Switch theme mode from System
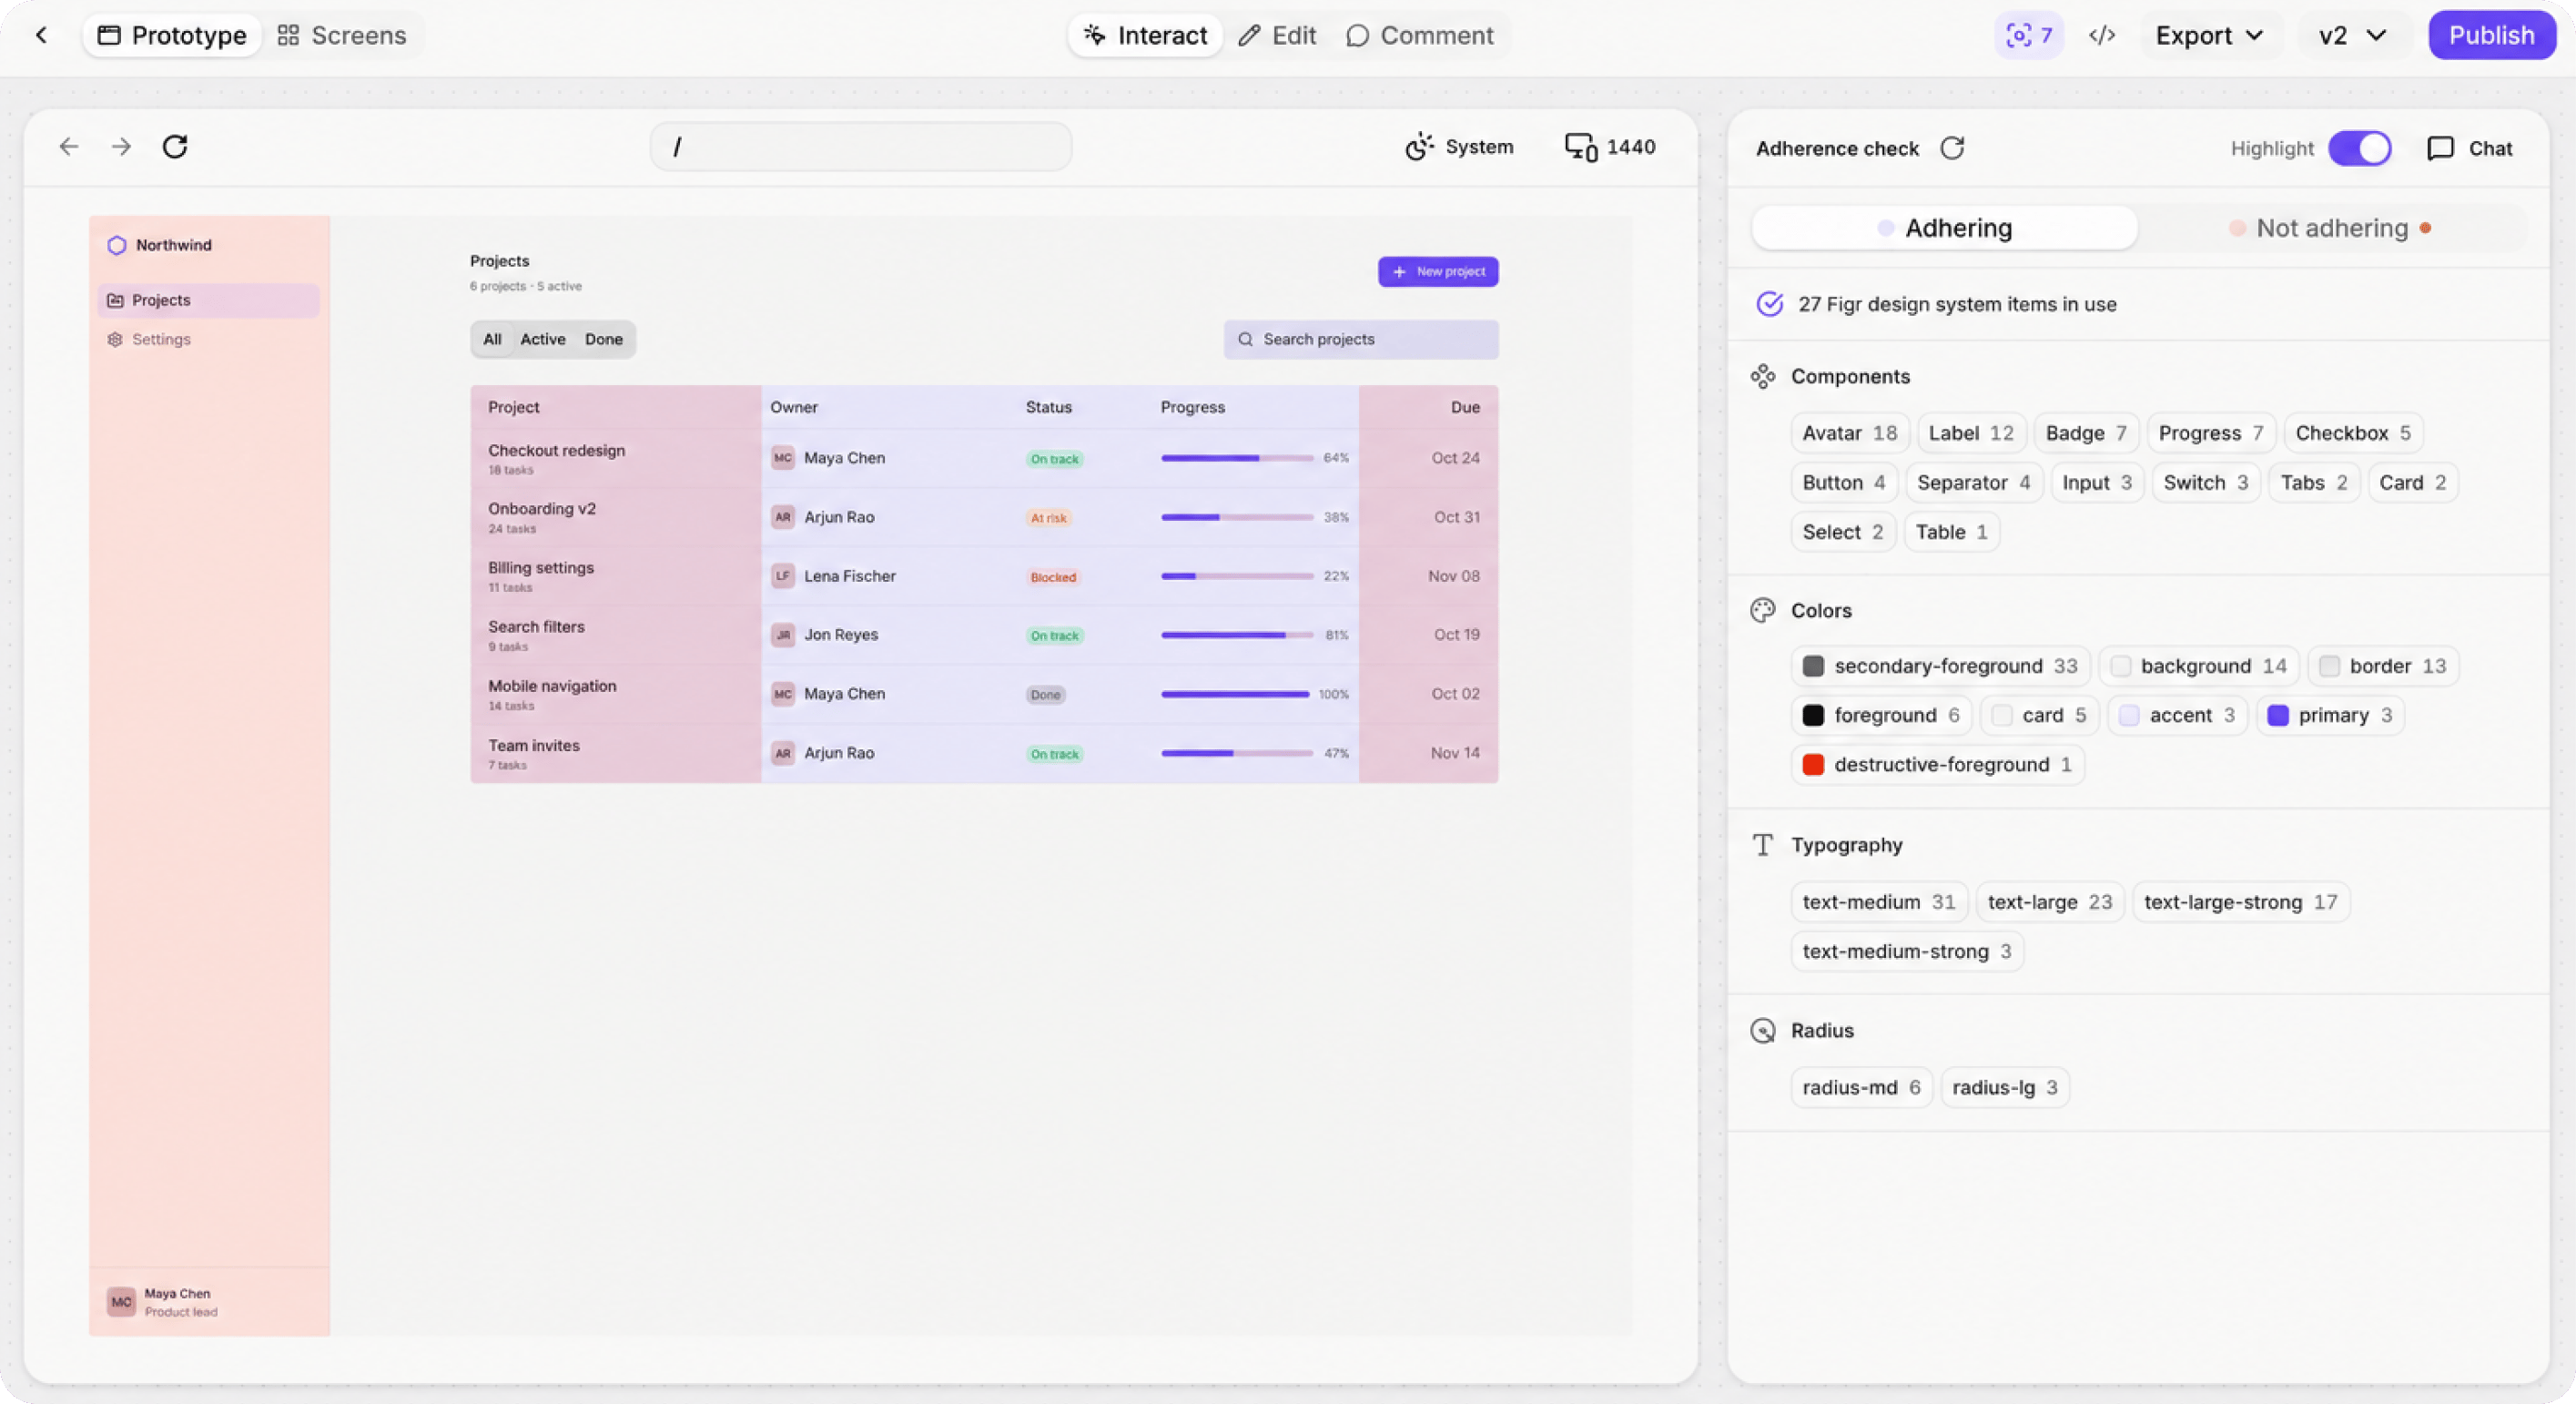 pyautogui.click(x=1459, y=147)
